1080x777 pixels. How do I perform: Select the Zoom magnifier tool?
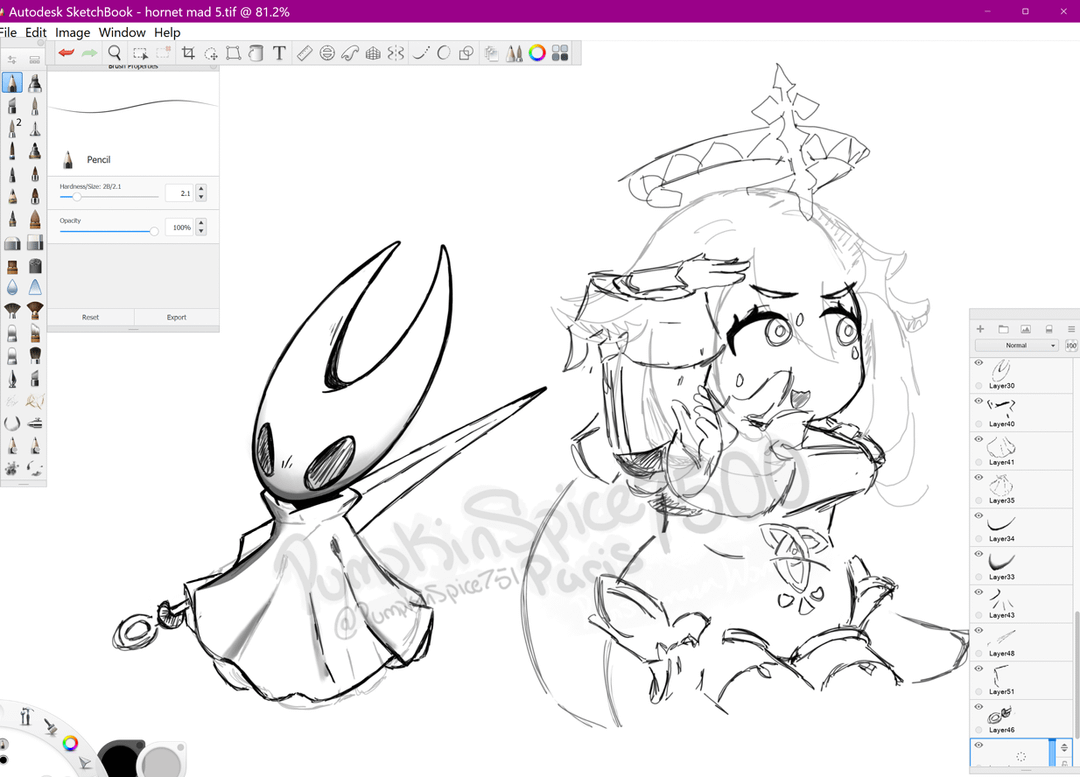click(115, 53)
